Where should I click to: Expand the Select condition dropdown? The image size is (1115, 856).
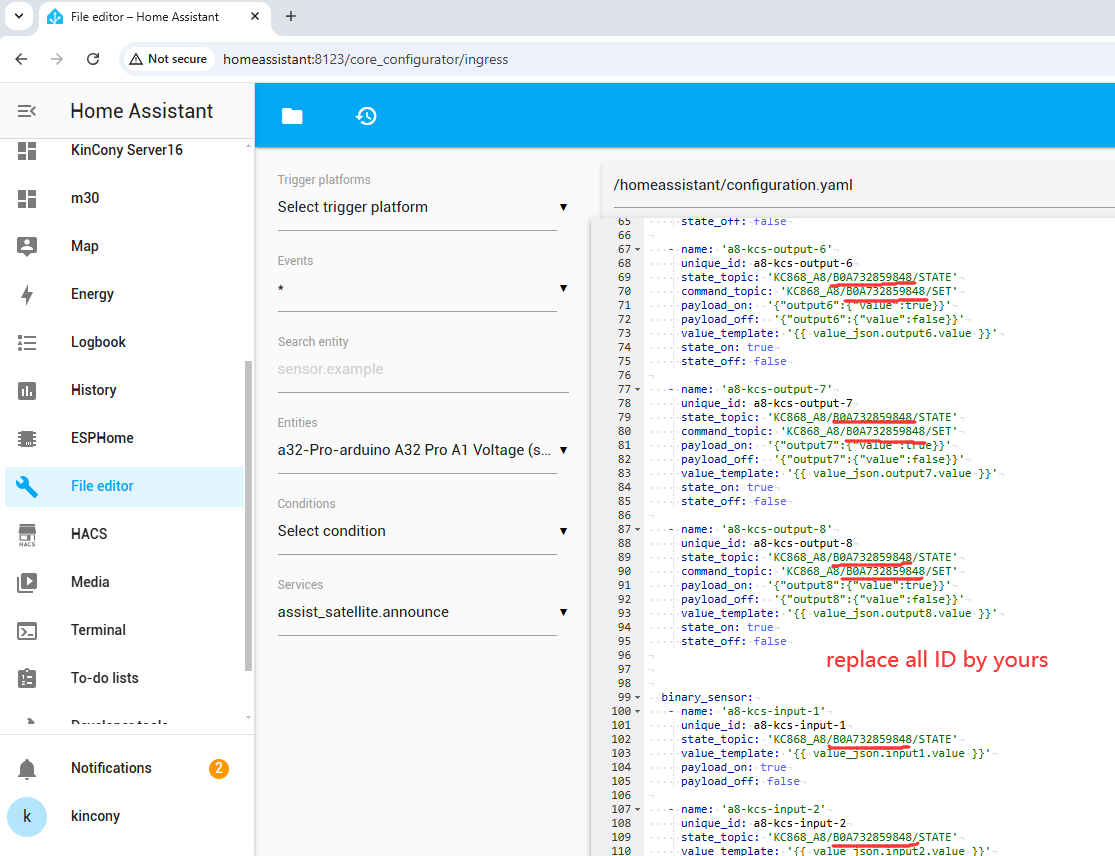click(422, 531)
